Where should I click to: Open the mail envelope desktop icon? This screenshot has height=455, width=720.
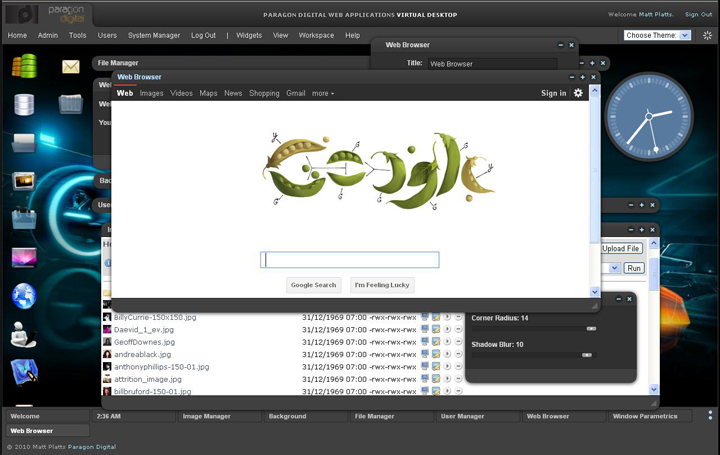pyautogui.click(x=71, y=67)
